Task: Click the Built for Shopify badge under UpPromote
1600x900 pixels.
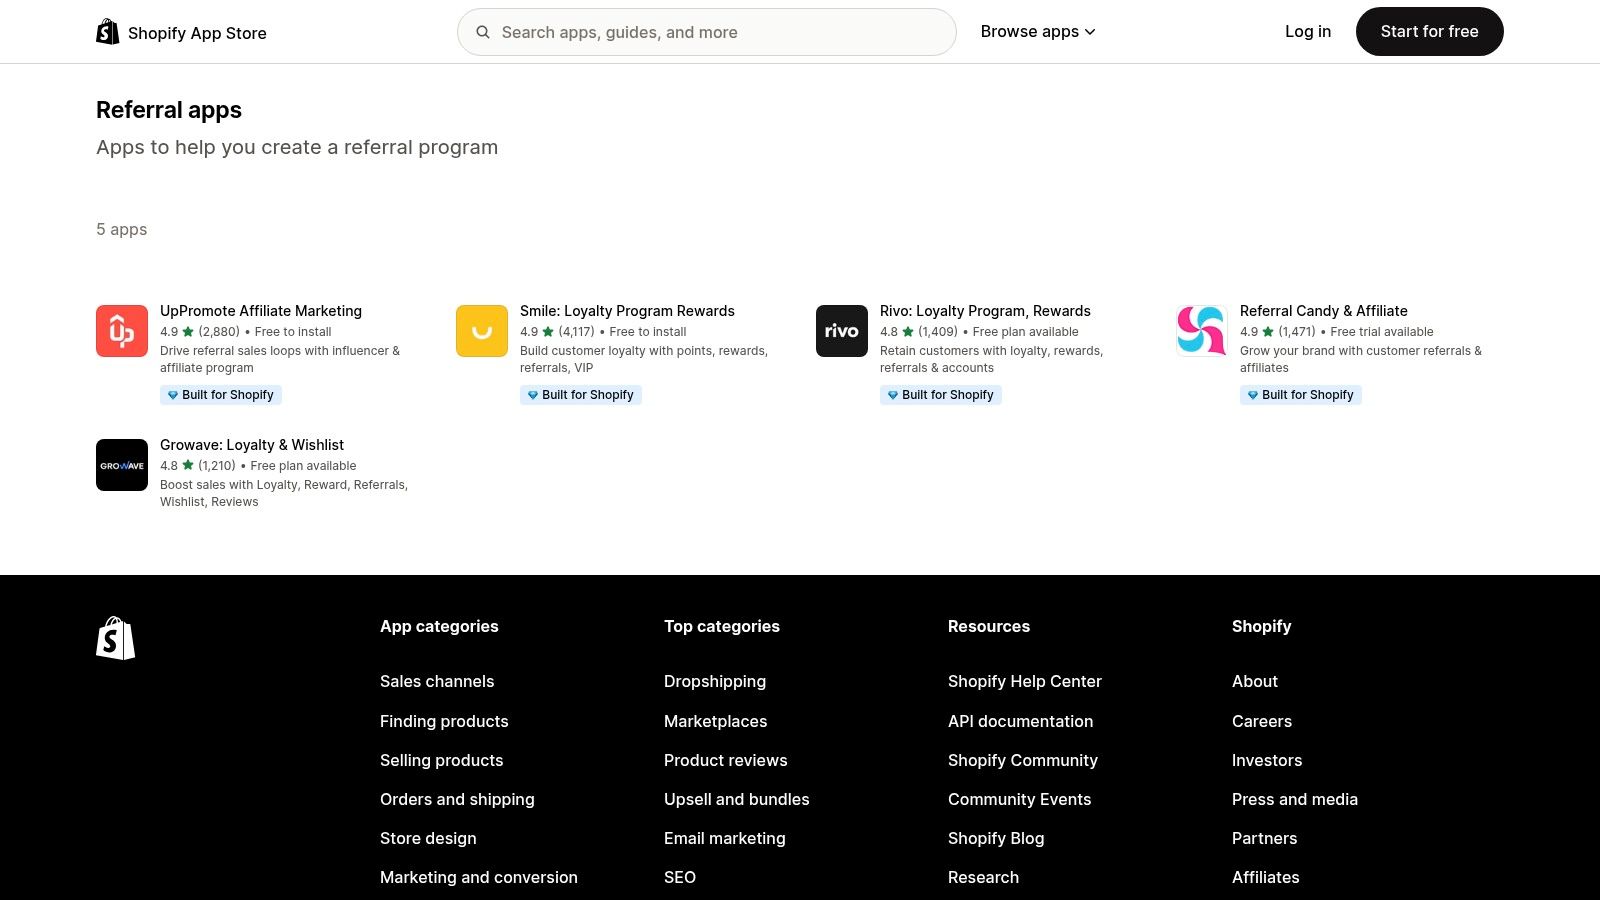Action: 221,394
